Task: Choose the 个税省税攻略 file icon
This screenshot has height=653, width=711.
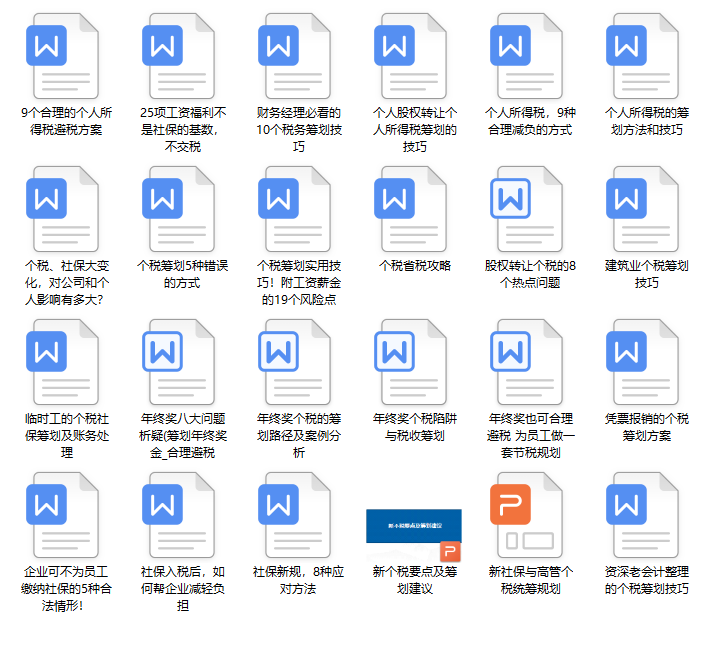Action: tap(411, 209)
